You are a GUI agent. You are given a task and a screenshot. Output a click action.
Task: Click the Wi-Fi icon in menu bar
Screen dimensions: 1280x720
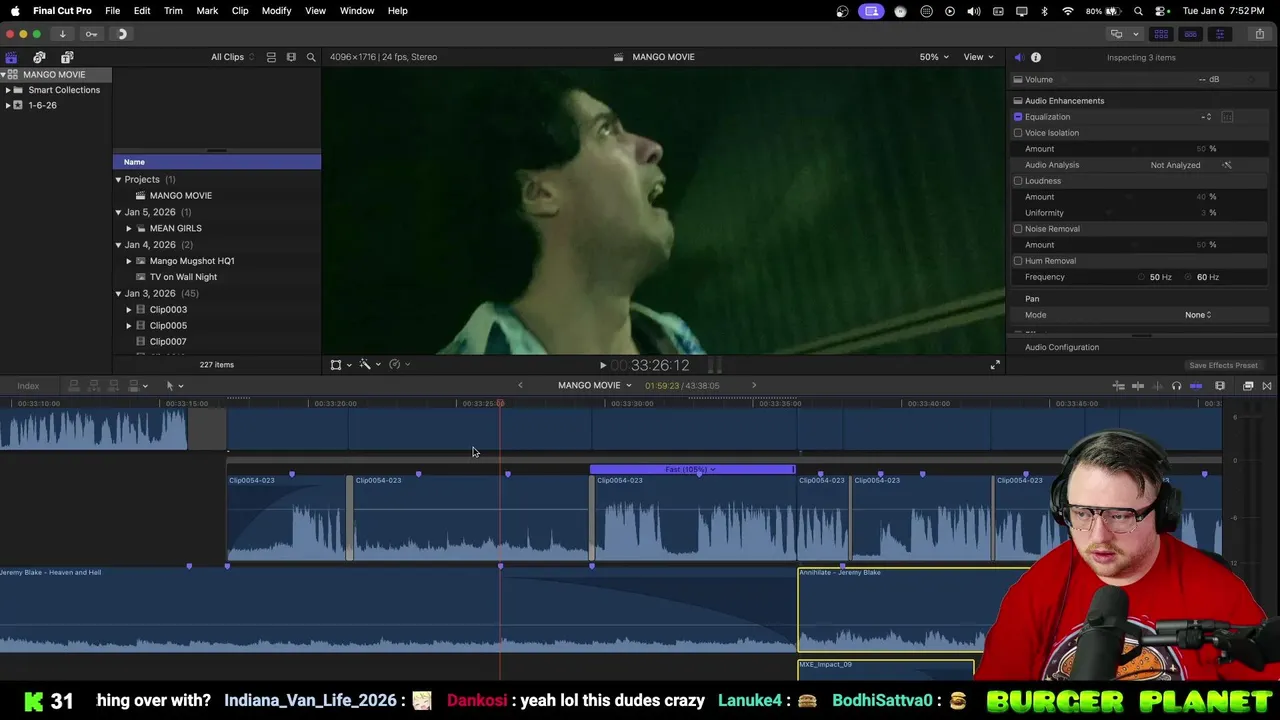1068,11
